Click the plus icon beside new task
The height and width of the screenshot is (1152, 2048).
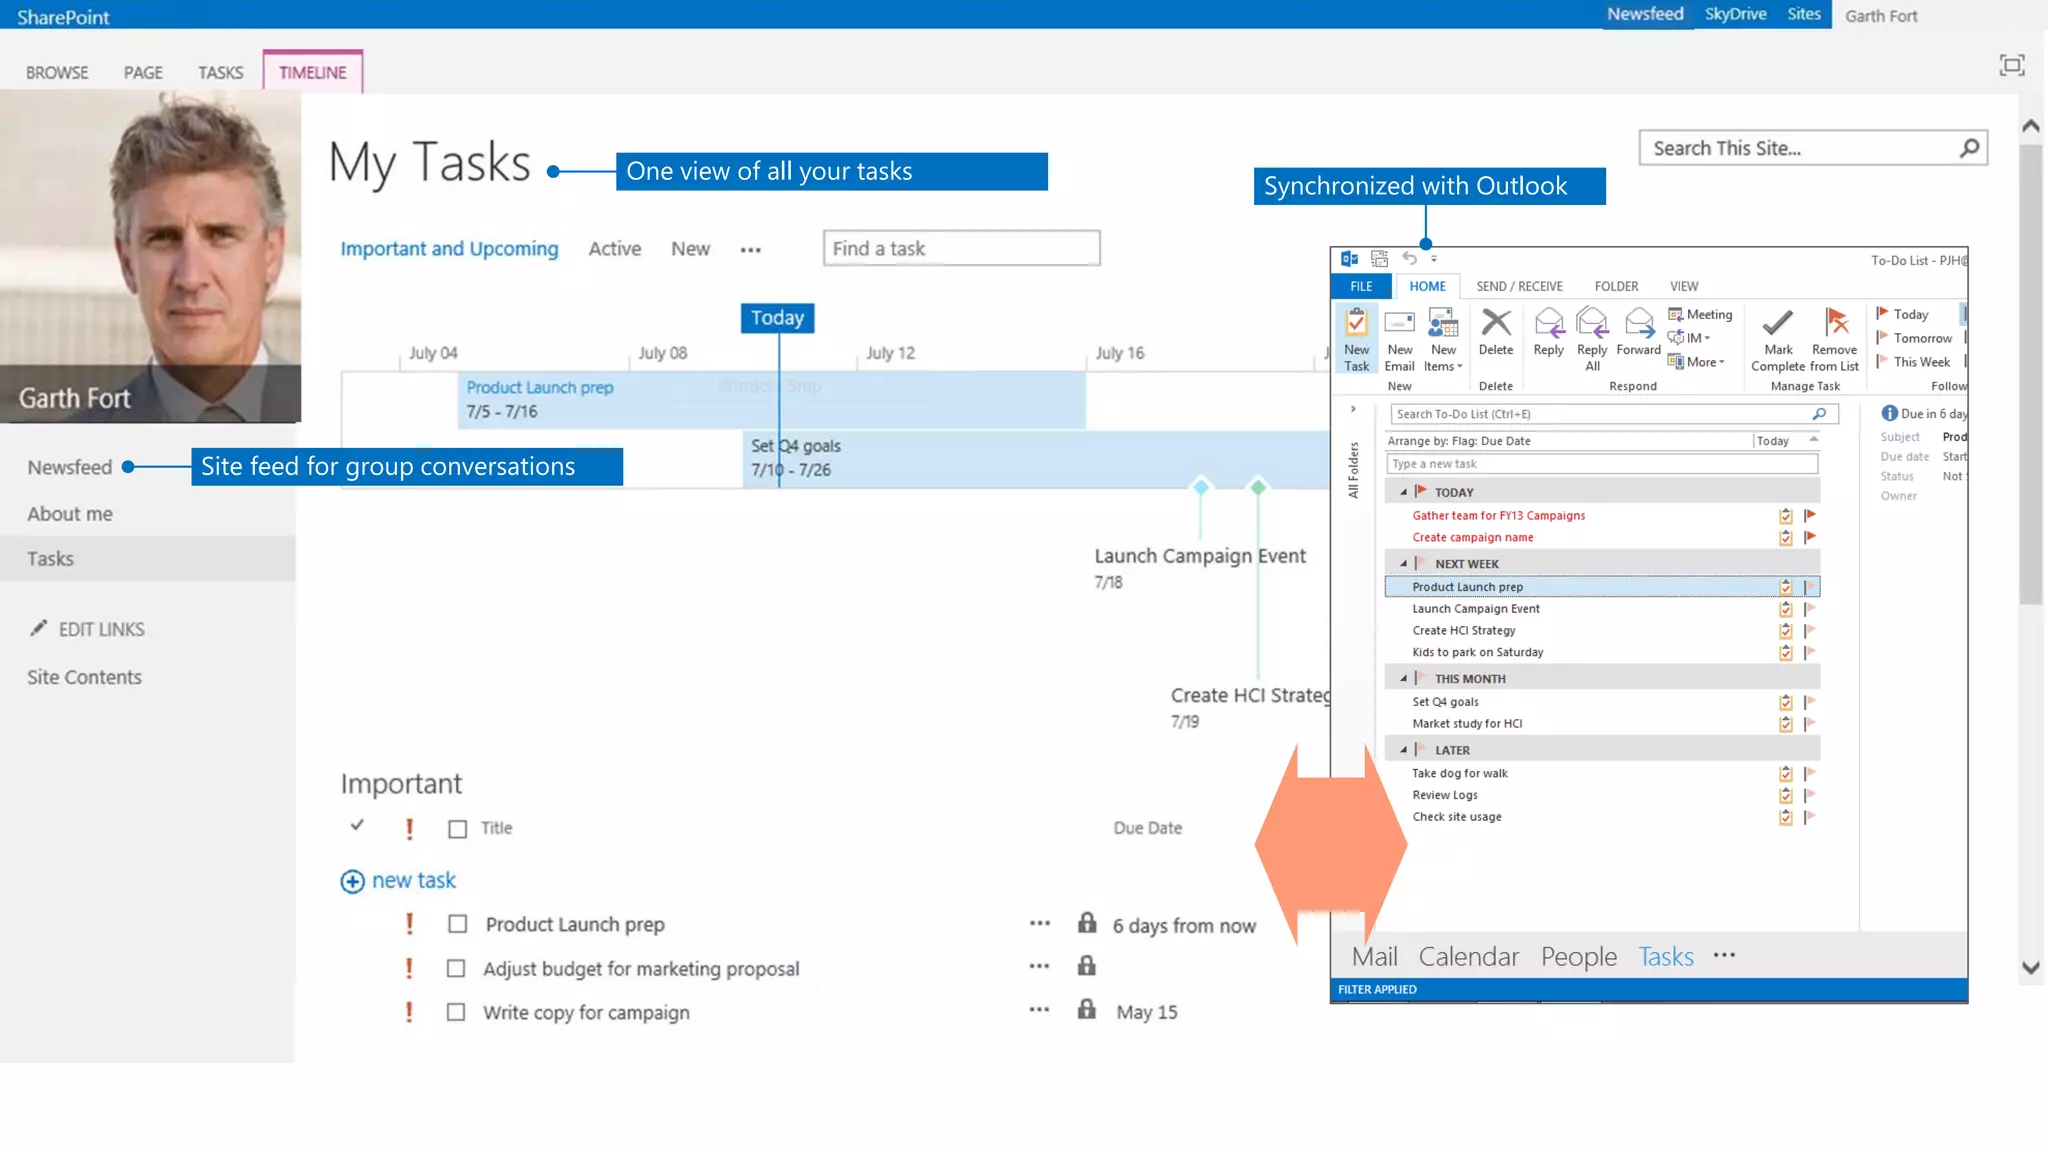click(352, 881)
